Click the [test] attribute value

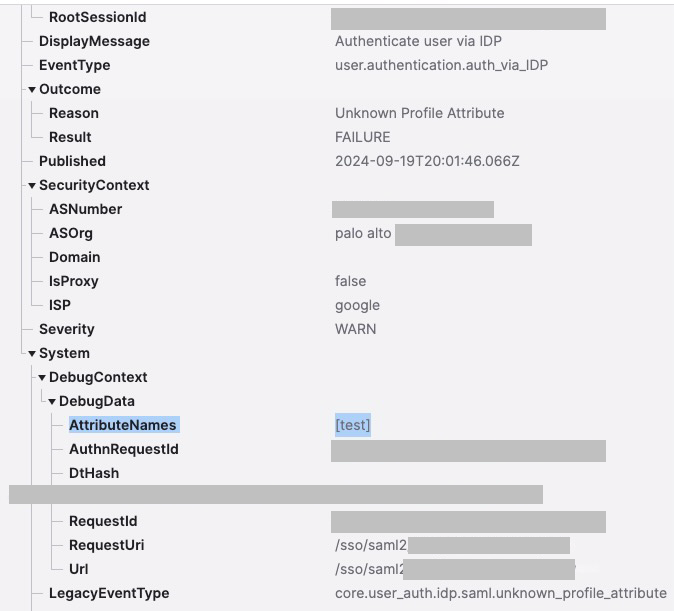(352, 425)
